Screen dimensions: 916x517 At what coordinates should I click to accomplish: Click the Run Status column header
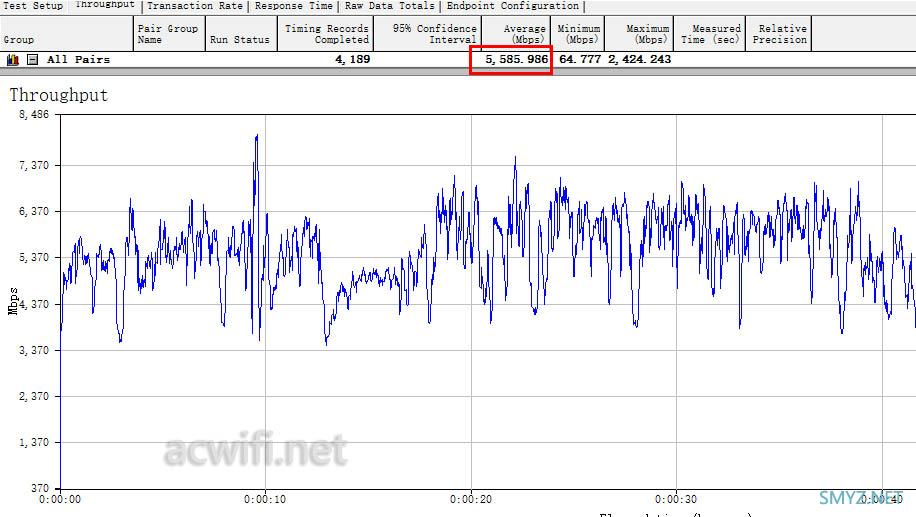241,34
